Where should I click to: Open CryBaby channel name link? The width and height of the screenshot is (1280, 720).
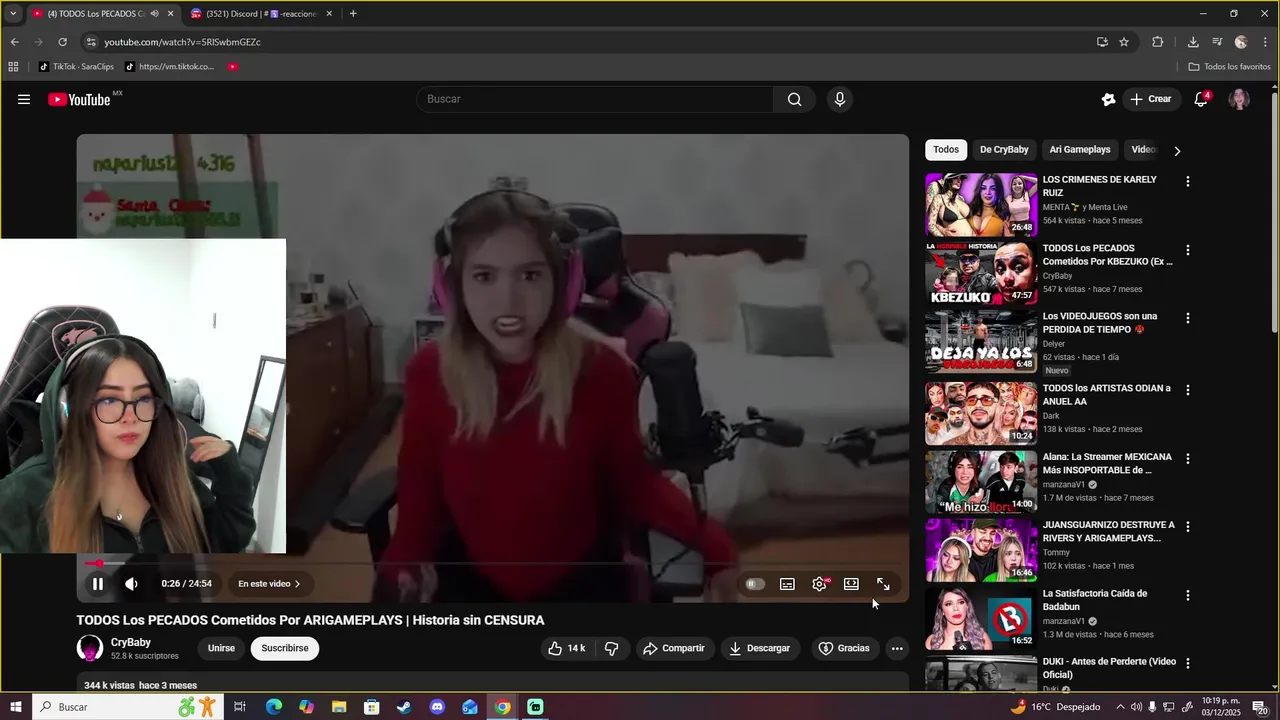click(131, 642)
